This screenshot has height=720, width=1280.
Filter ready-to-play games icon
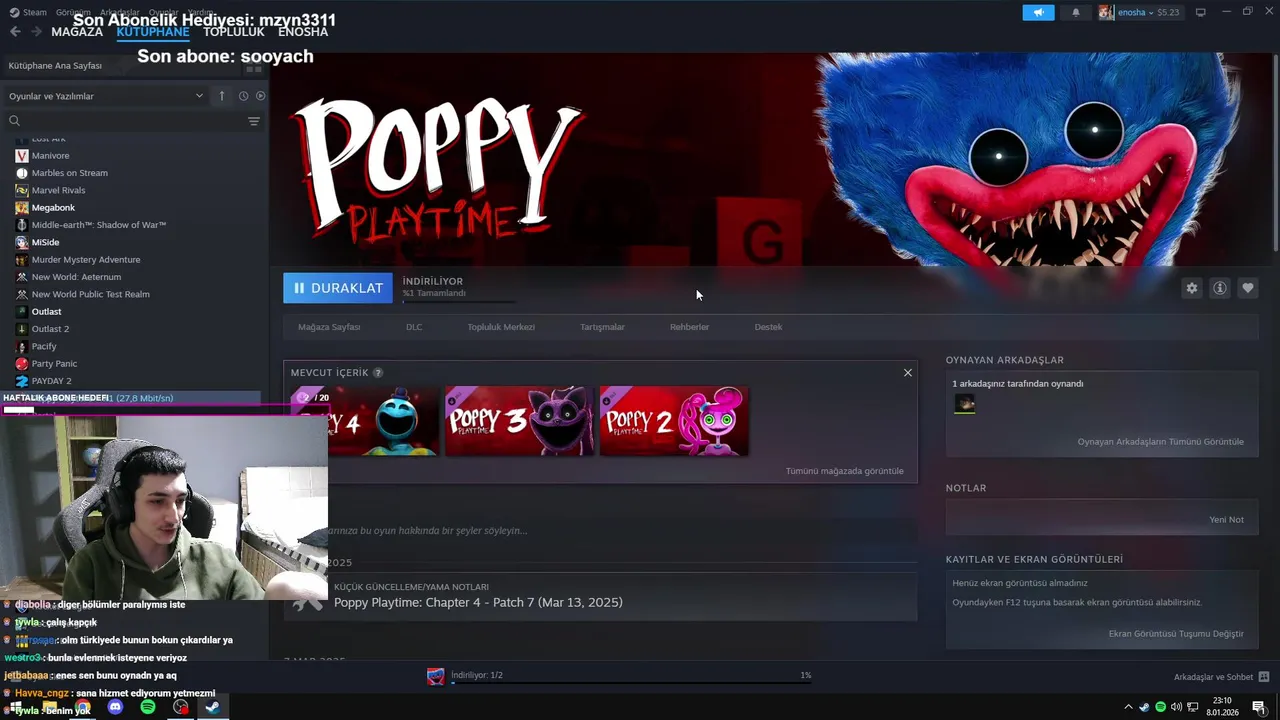260,96
